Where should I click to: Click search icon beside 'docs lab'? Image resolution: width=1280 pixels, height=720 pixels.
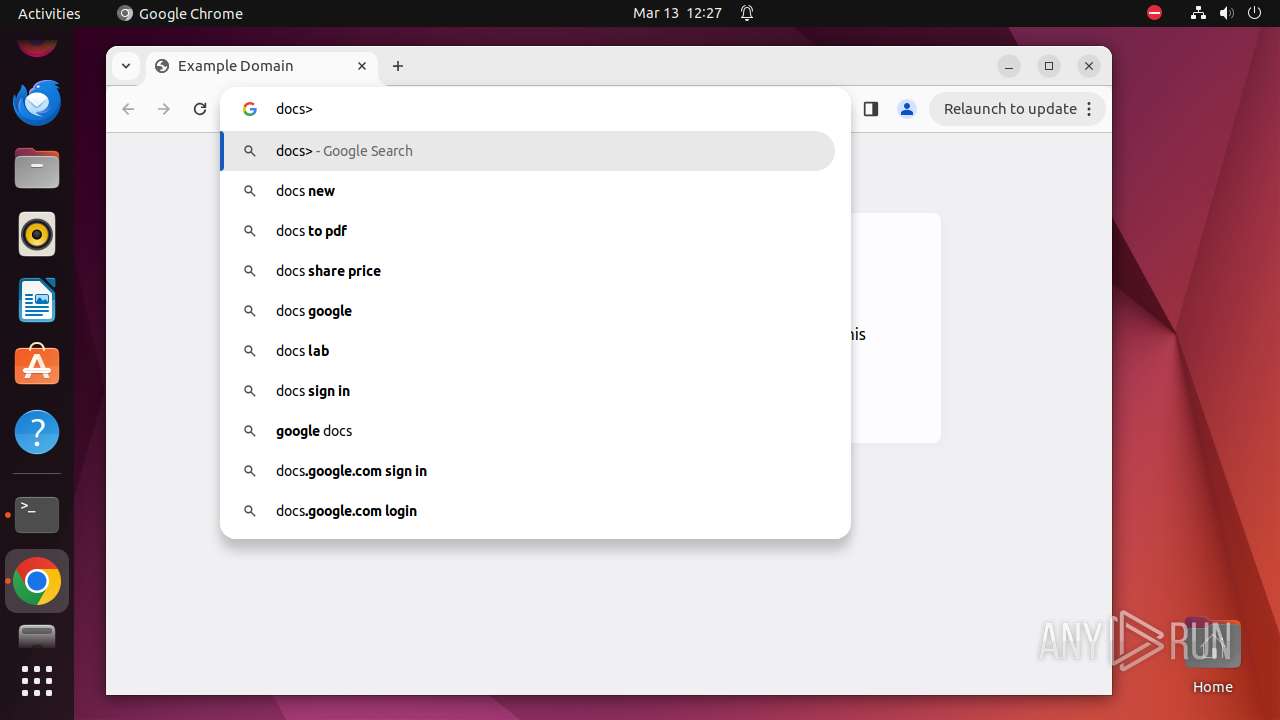click(250, 351)
